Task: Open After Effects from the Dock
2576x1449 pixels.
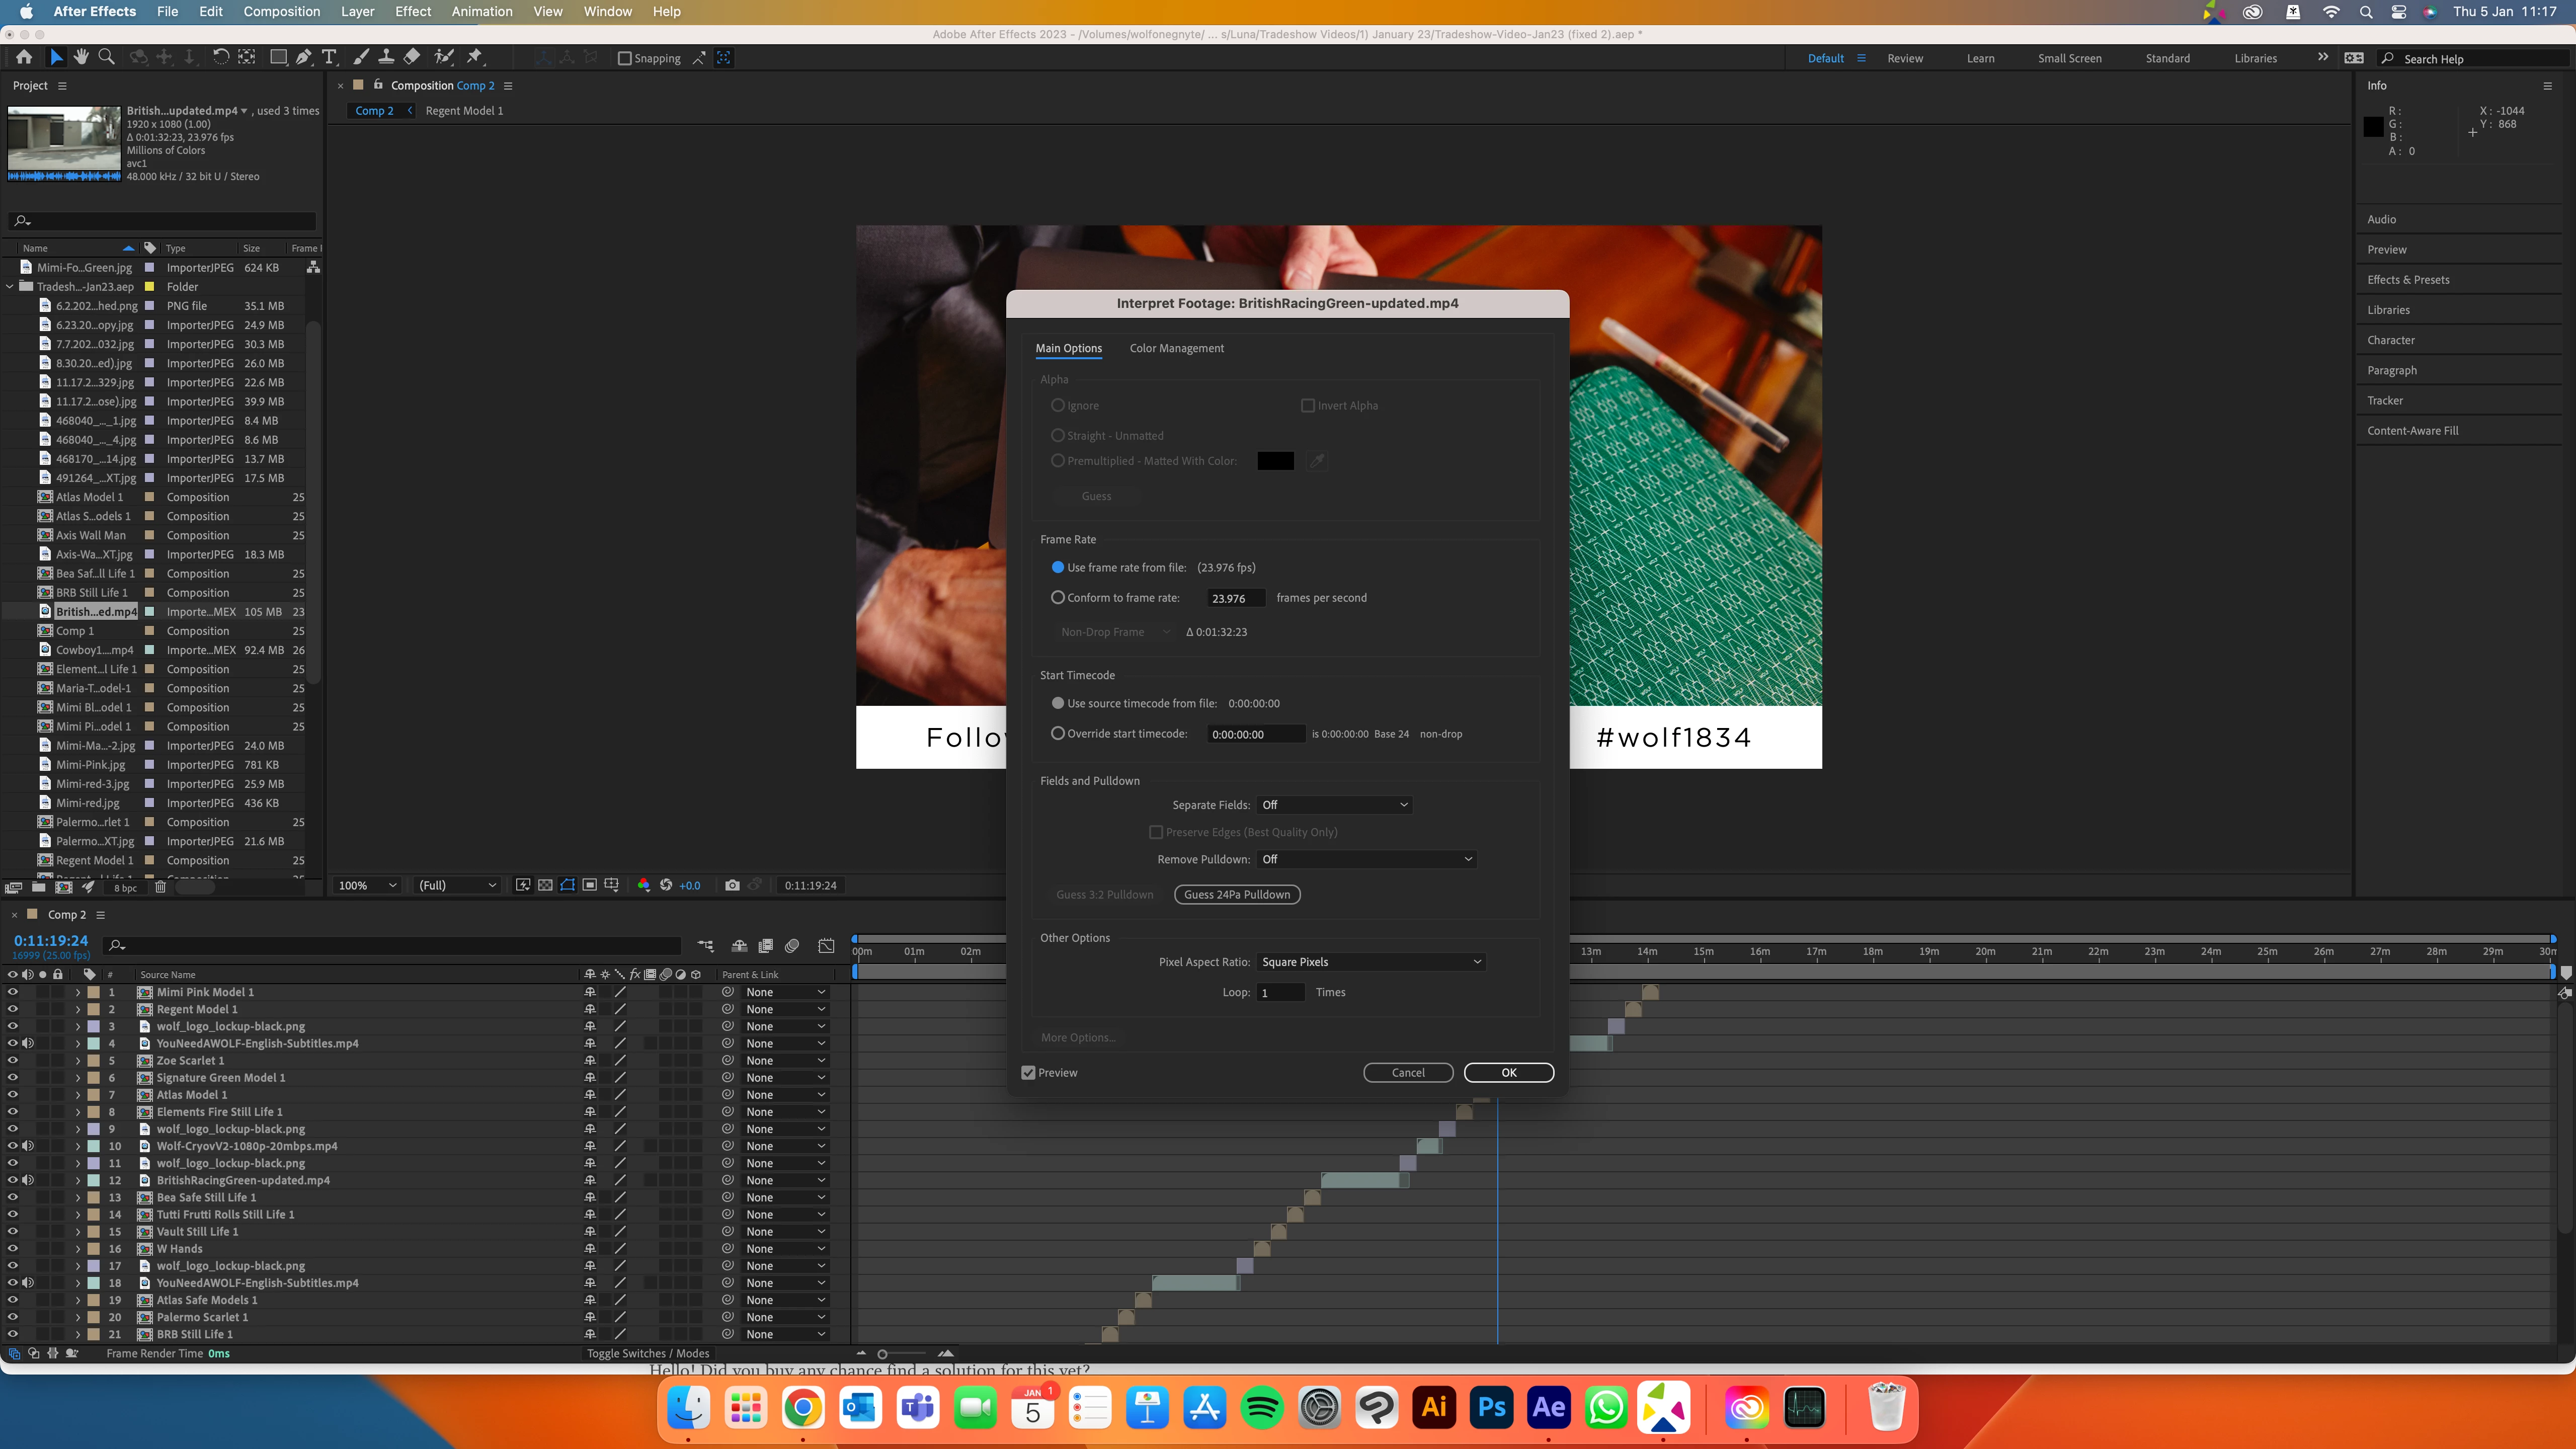Action: (x=1548, y=1408)
